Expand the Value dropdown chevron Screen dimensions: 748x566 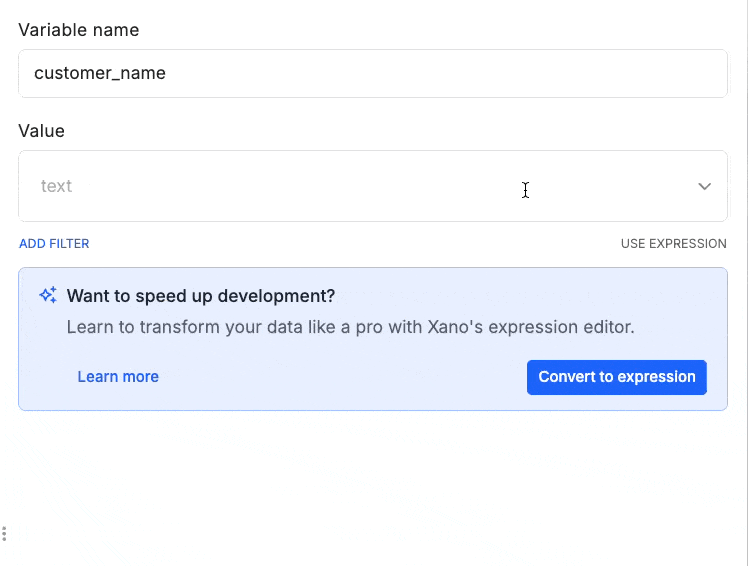click(x=704, y=186)
